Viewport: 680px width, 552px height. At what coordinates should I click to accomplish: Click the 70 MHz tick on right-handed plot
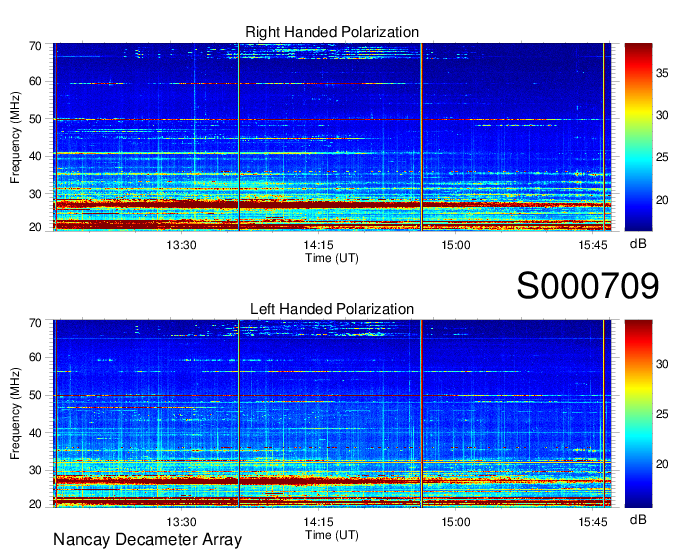click(35, 46)
